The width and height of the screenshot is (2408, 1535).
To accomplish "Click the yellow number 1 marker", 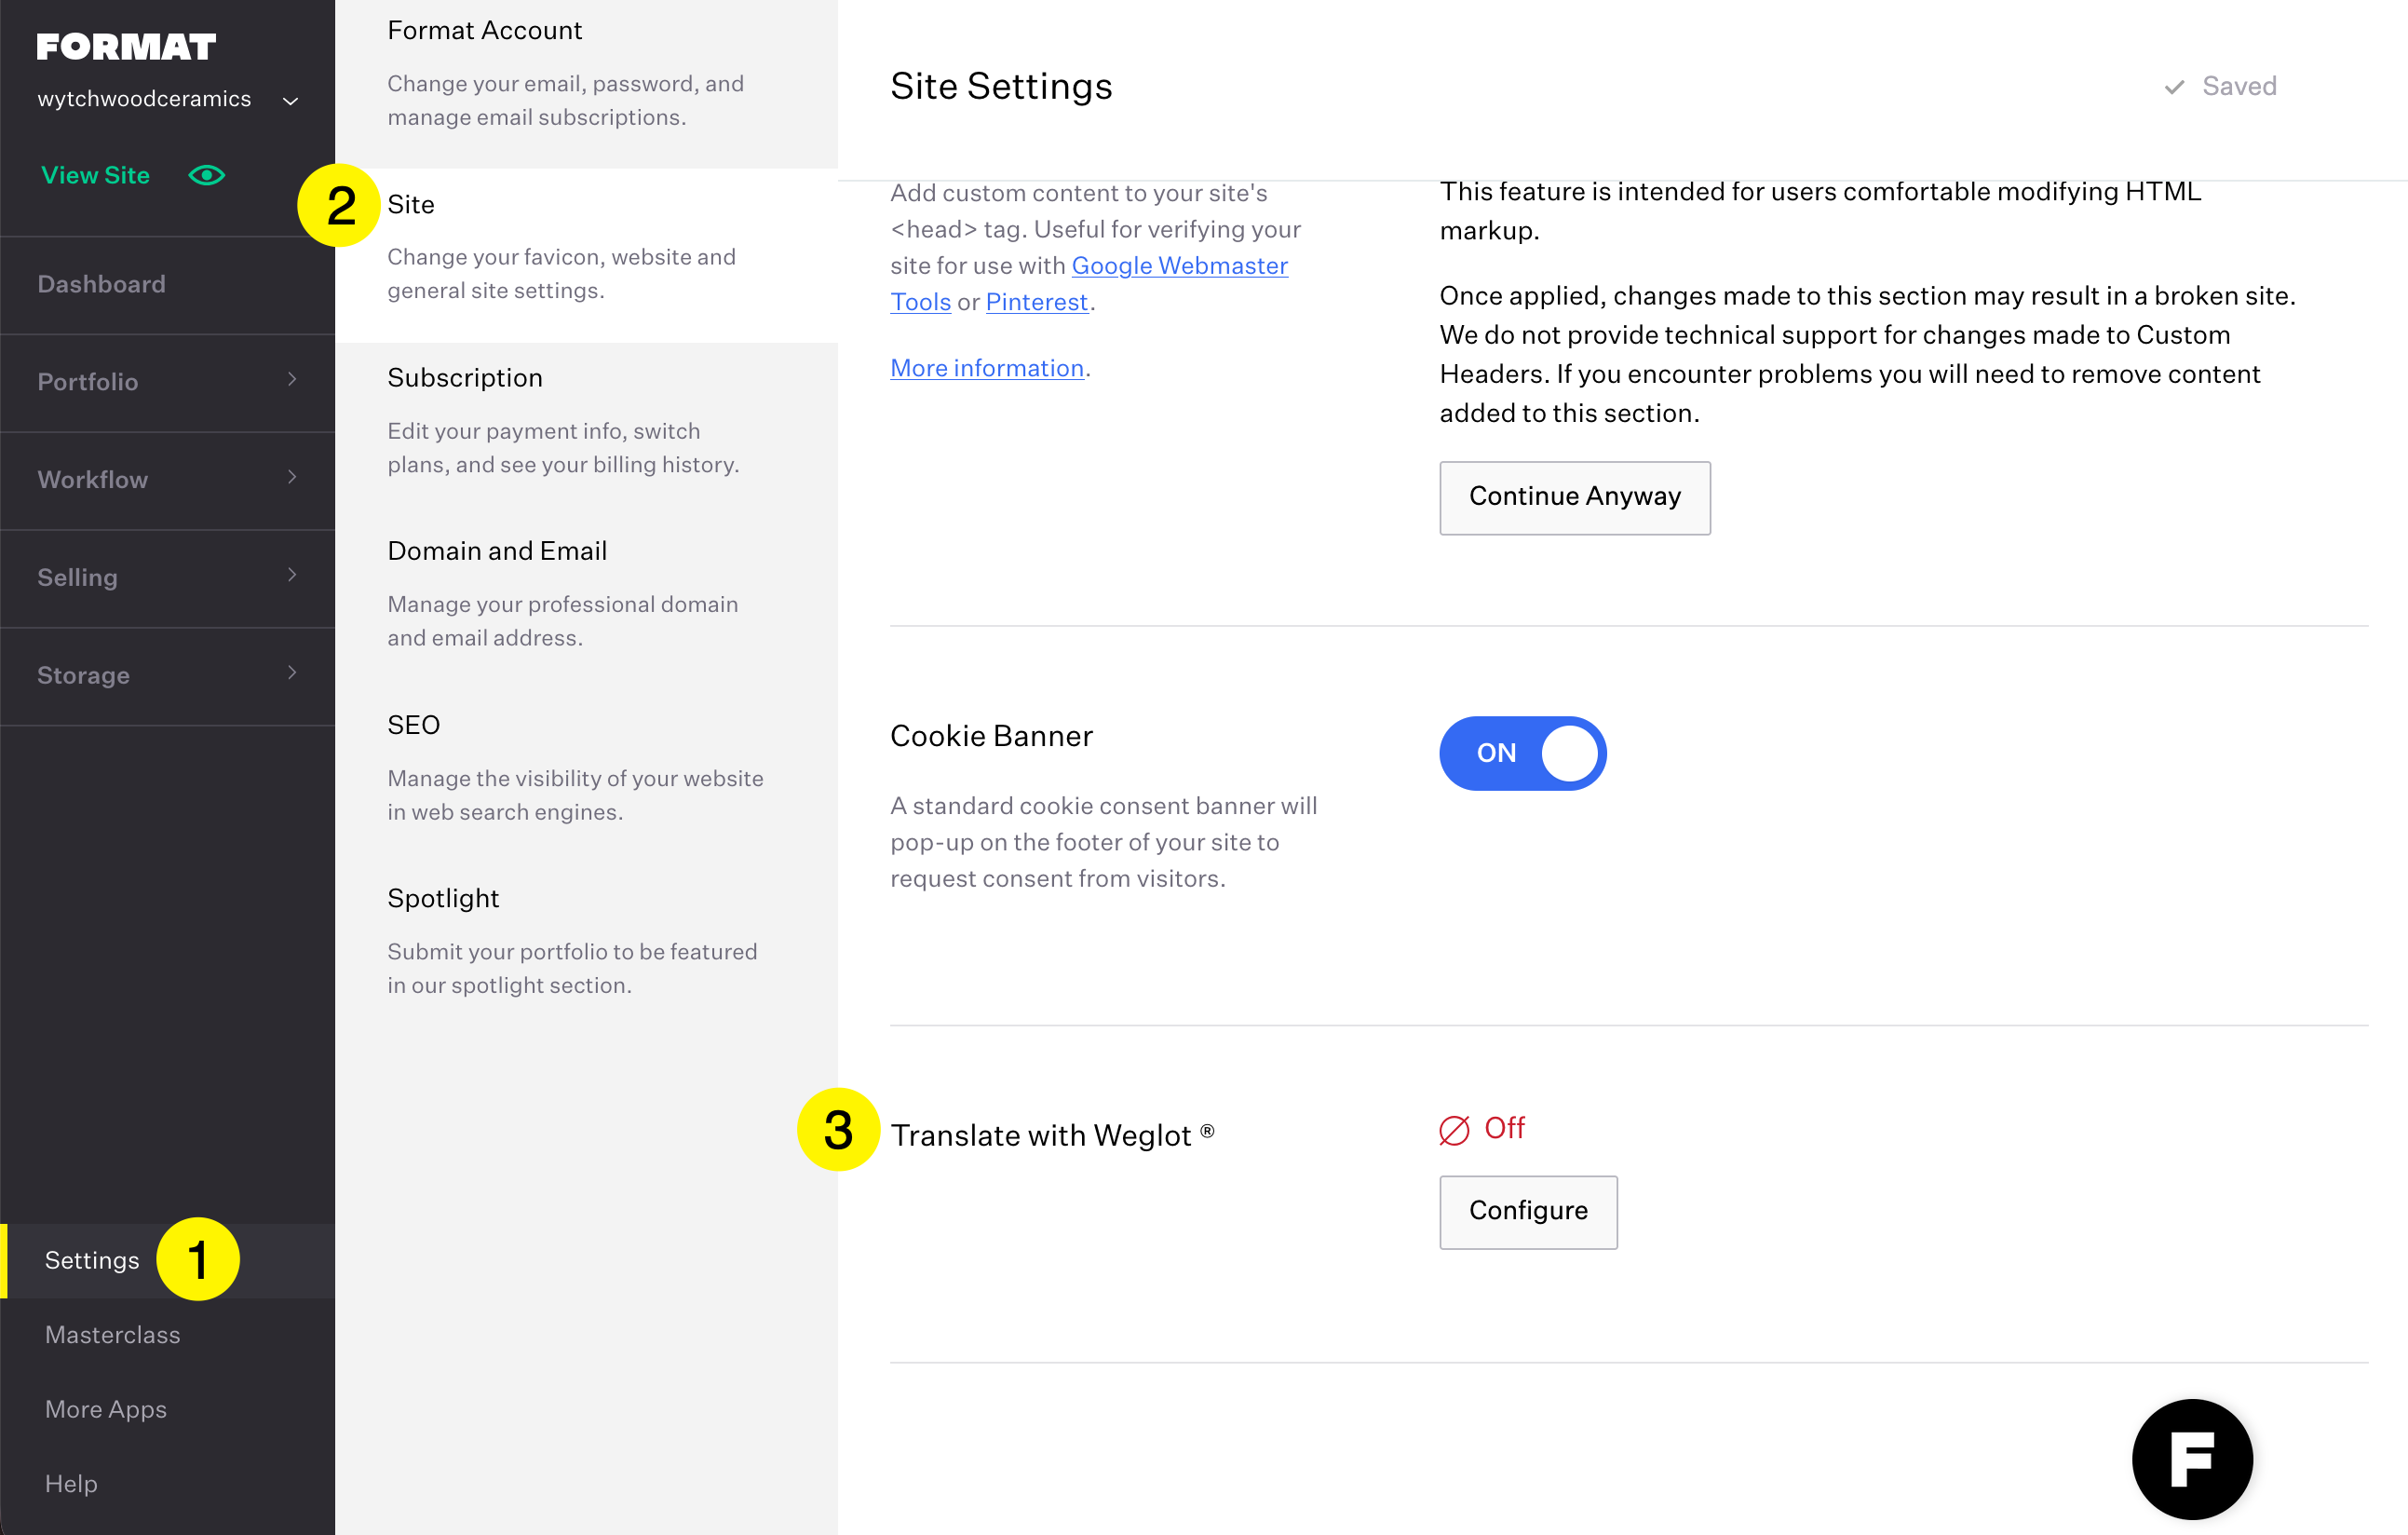I will click(198, 1259).
